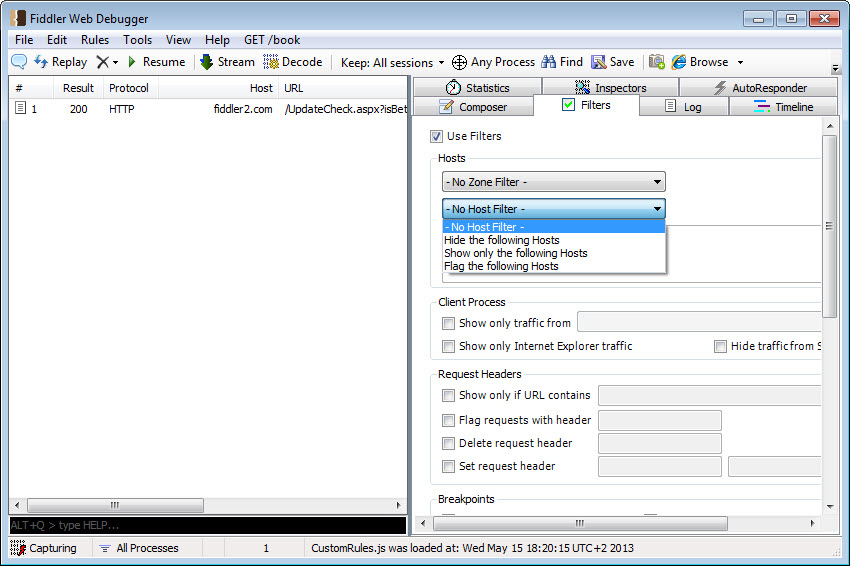Click the Any Process target icon
This screenshot has height=566, width=850.
click(x=459, y=62)
